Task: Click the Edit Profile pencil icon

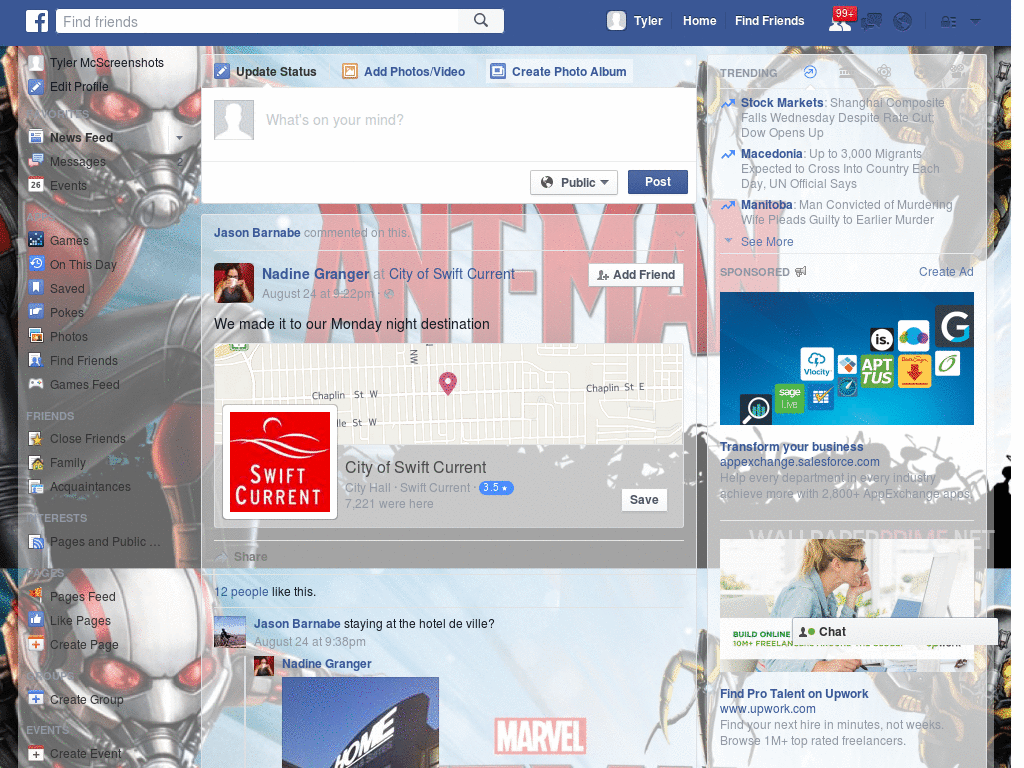Action: coord(36,86)
